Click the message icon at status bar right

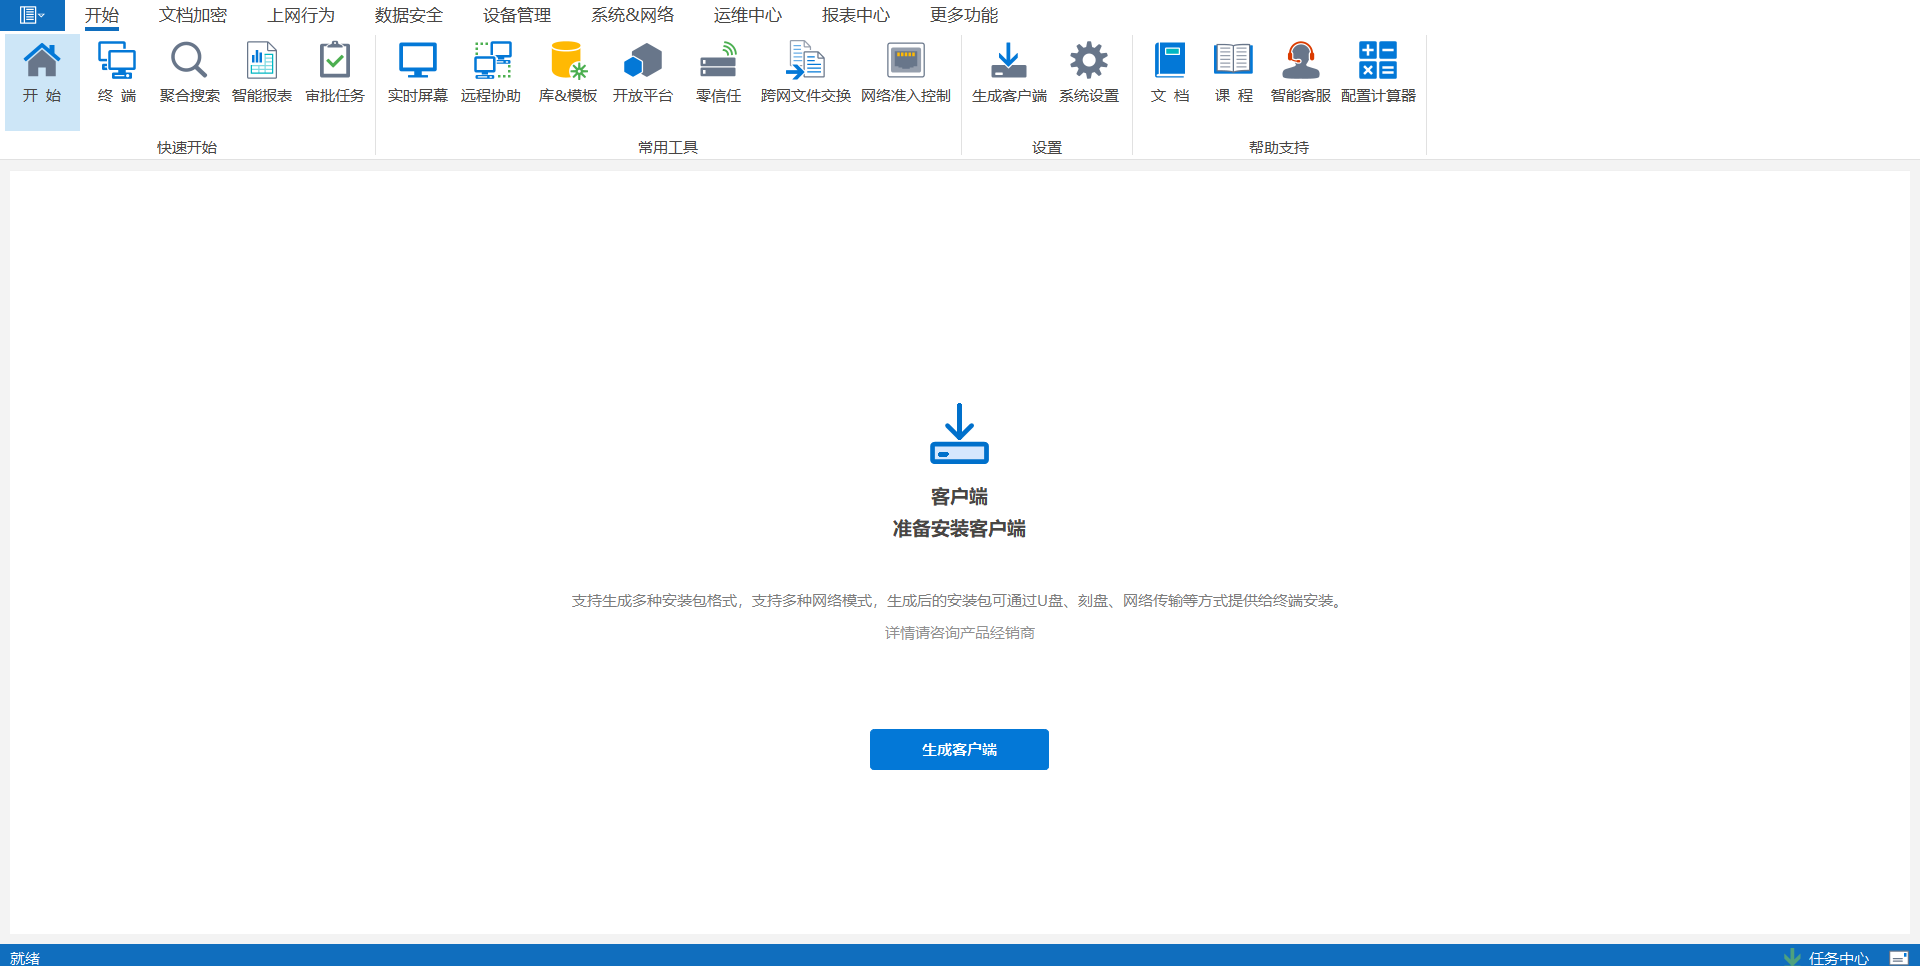pos(1898,957)
